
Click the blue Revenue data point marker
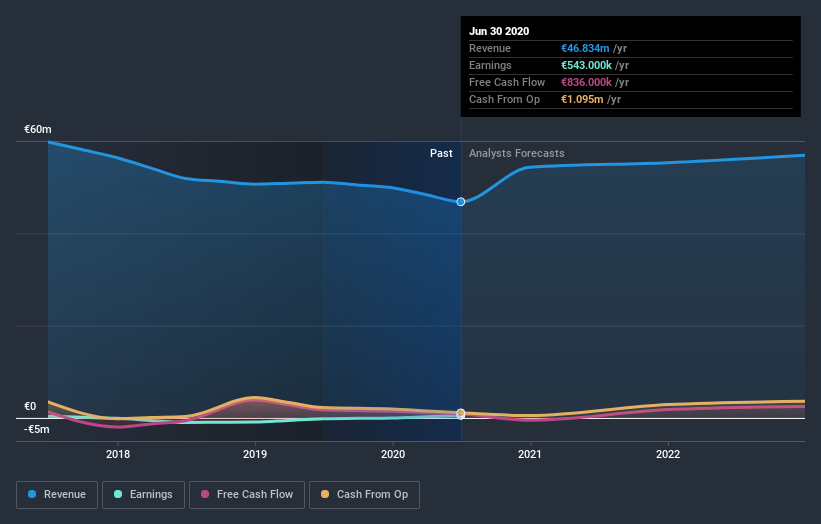(461, 202)
